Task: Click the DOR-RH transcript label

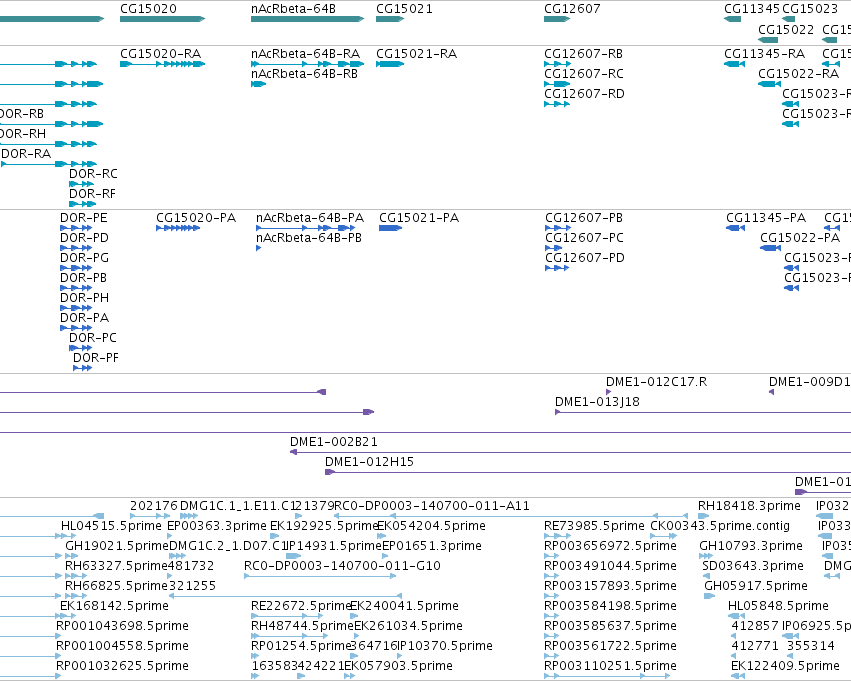Action: coord(23,134)
